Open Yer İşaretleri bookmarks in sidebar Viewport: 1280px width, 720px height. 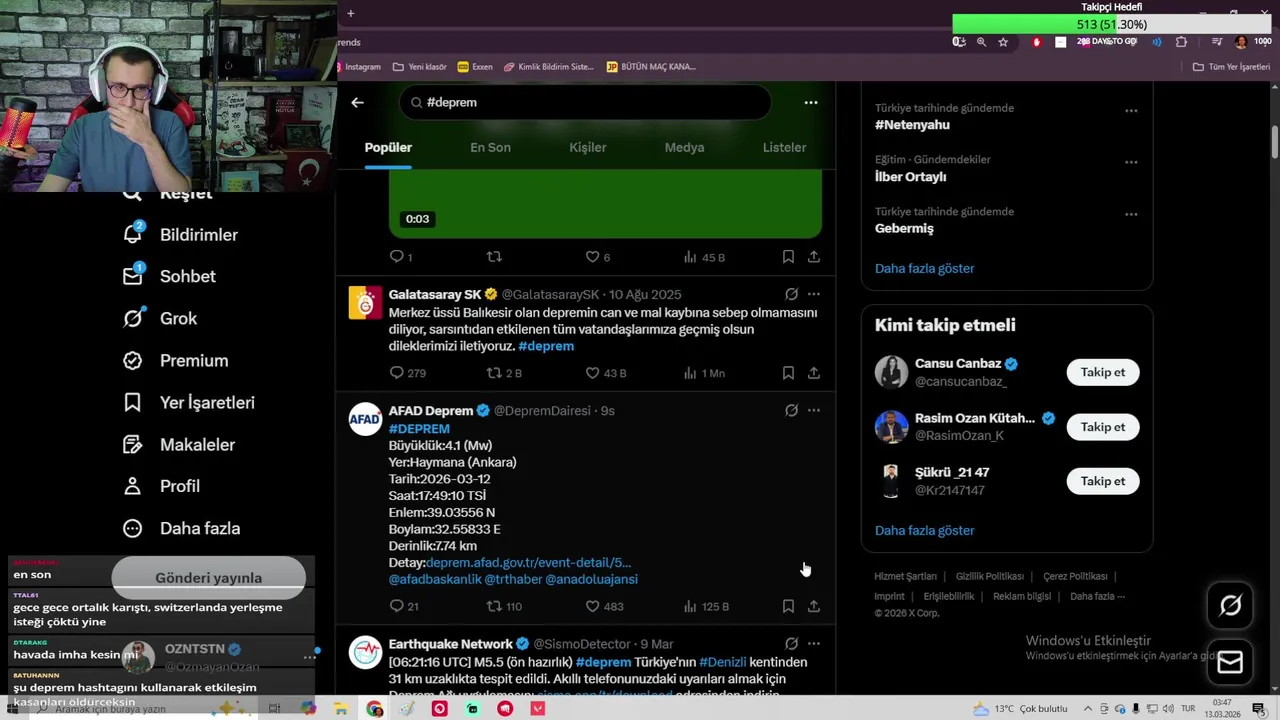[188, 402]
